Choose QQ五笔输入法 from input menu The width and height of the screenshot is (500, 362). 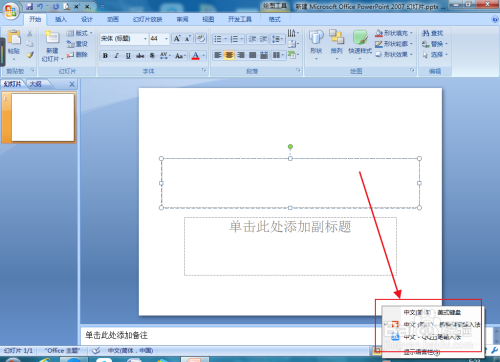click(x=432, y=337)
